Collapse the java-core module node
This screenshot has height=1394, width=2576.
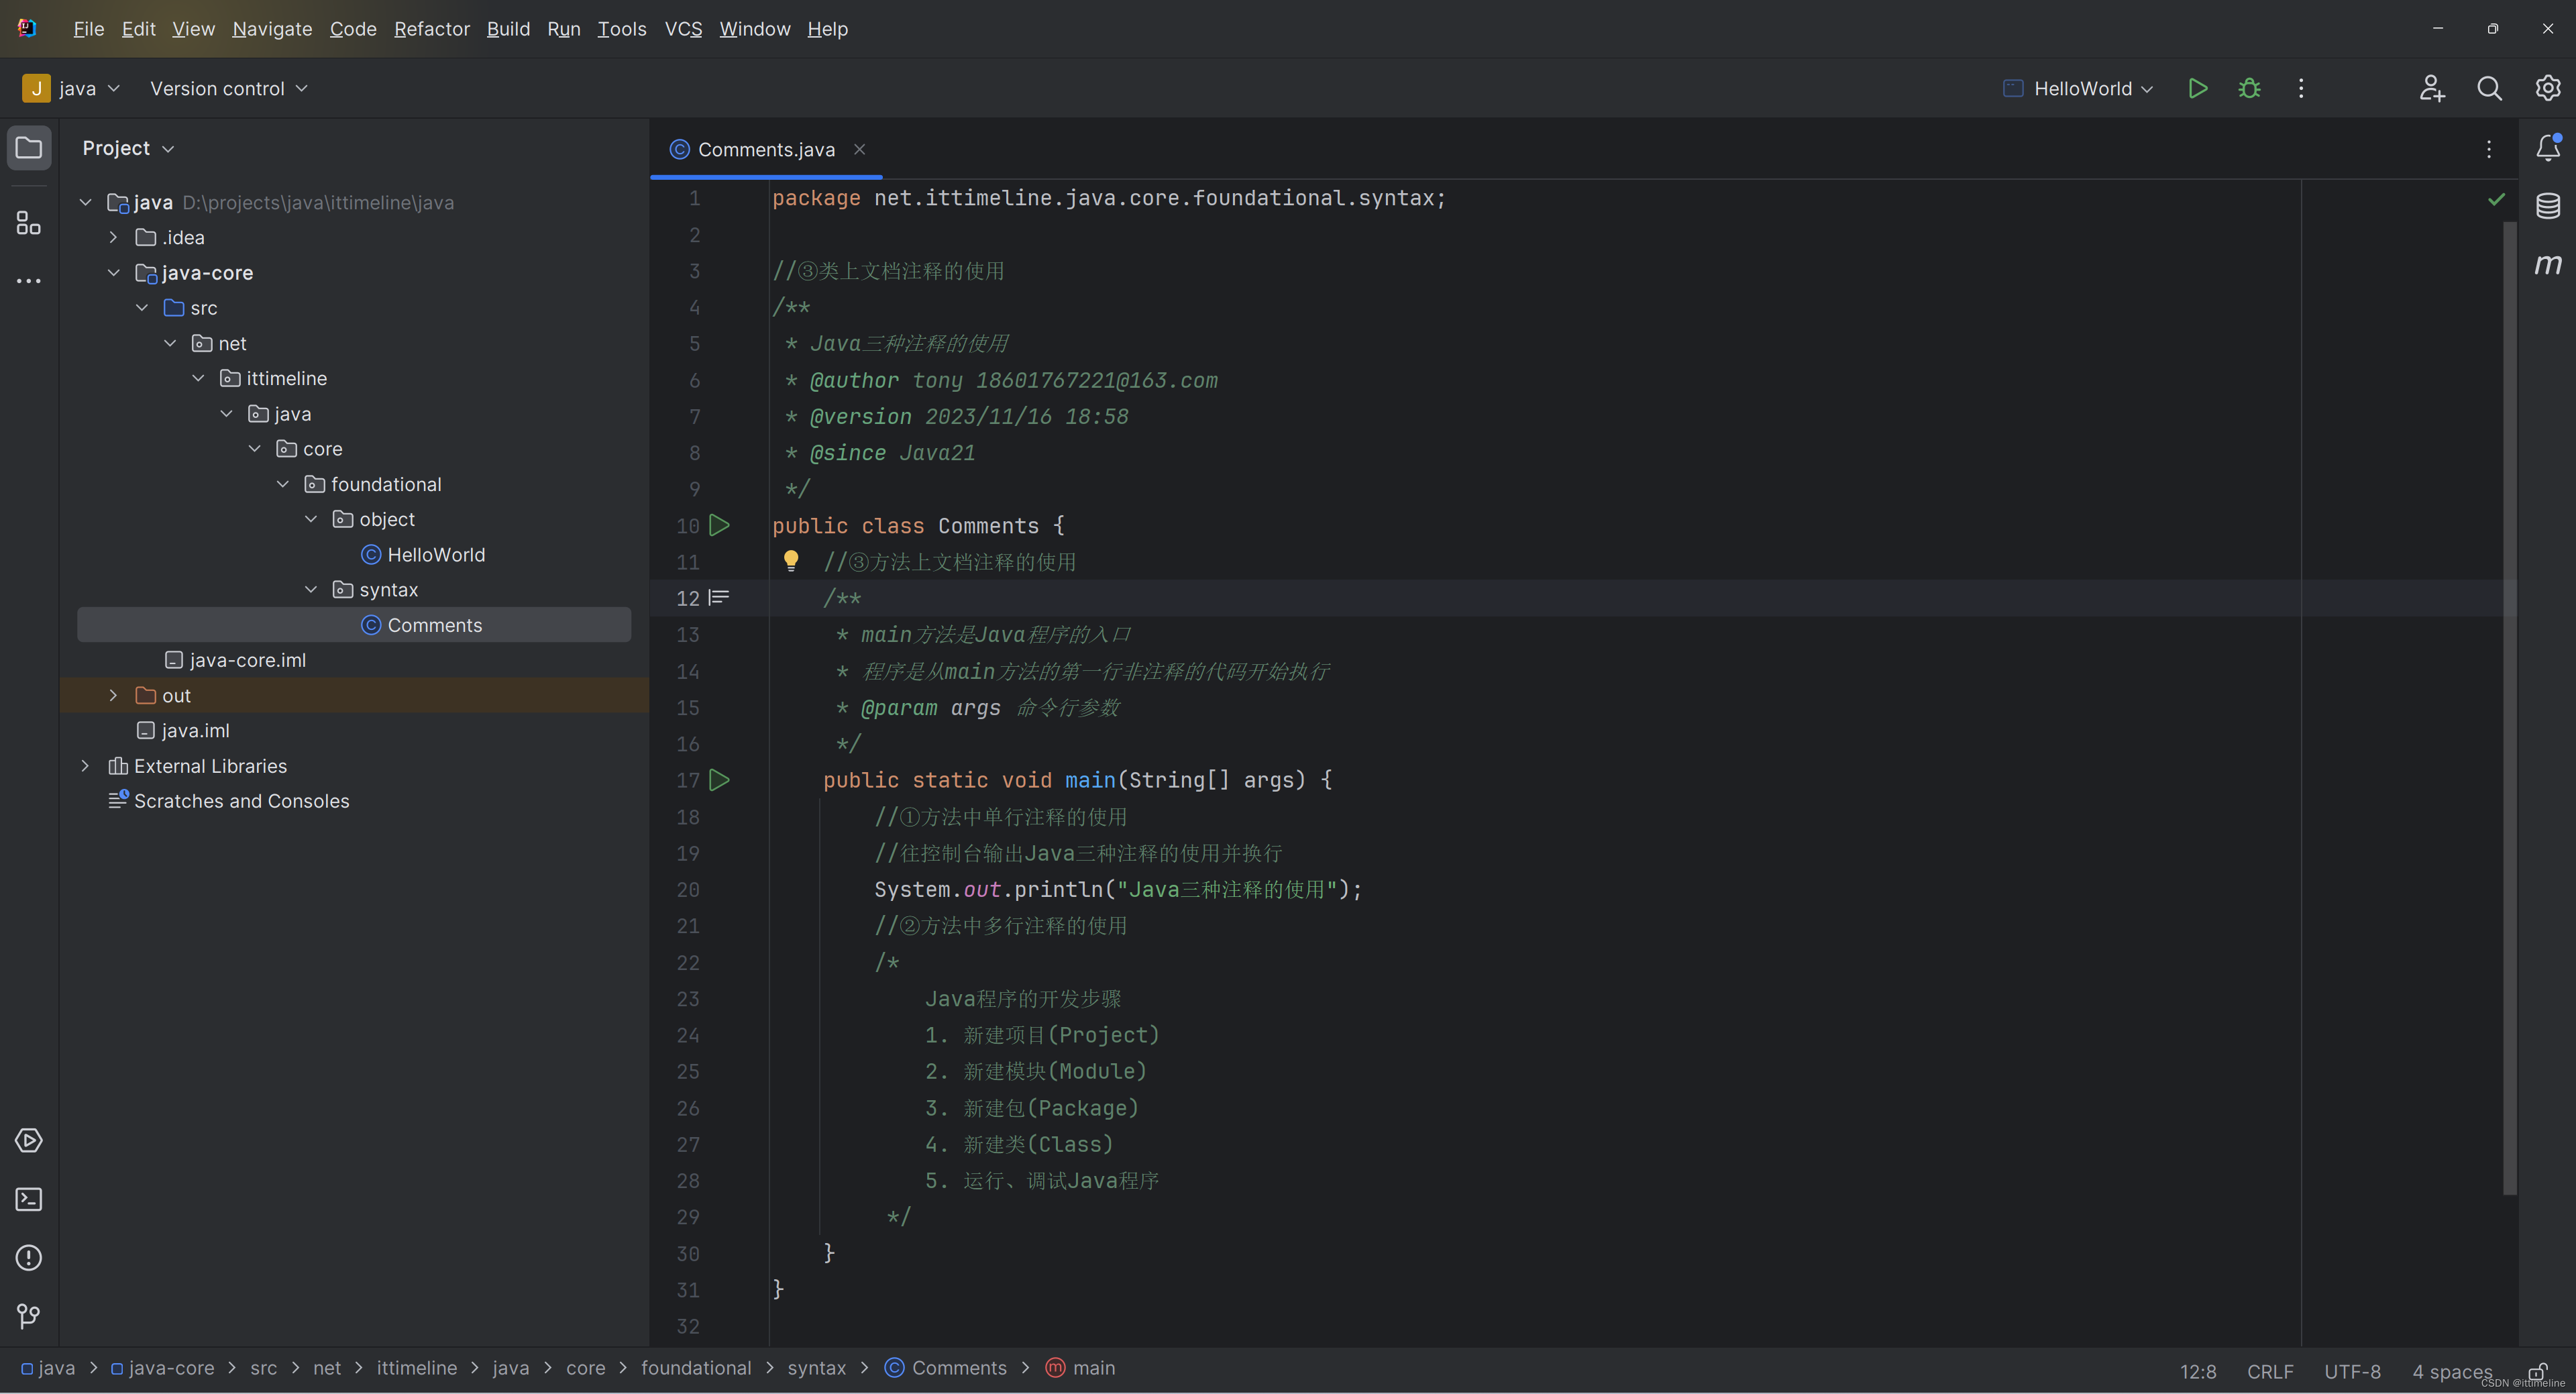(113, 272)
